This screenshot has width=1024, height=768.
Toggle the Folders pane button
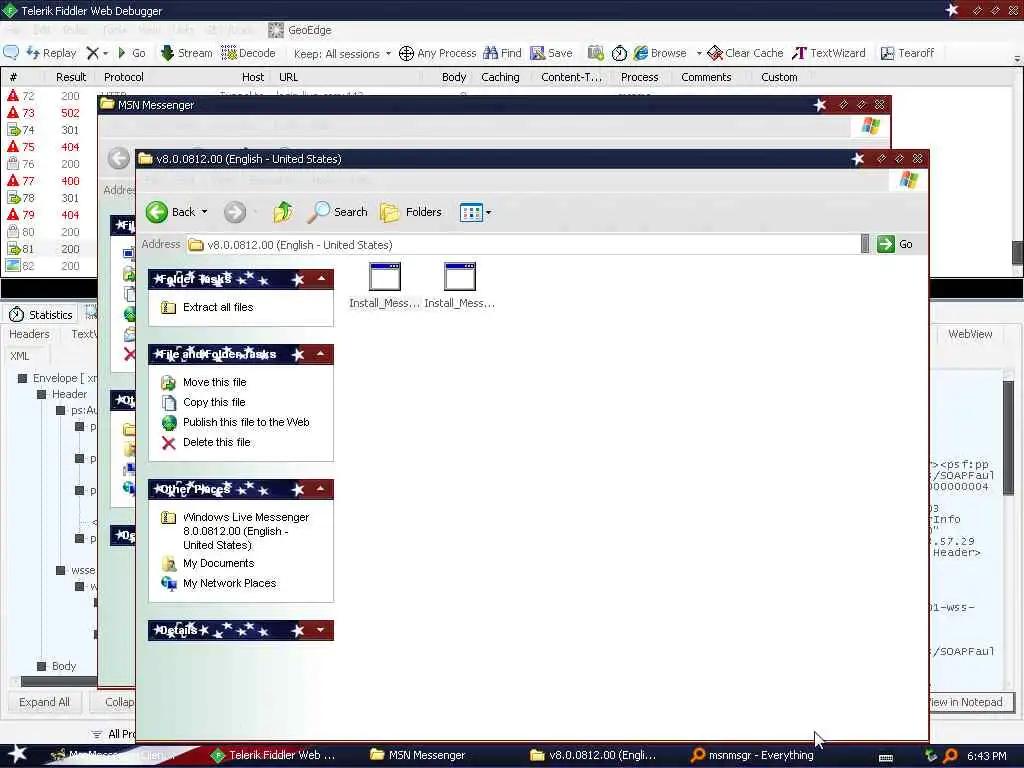coord(411,212)
